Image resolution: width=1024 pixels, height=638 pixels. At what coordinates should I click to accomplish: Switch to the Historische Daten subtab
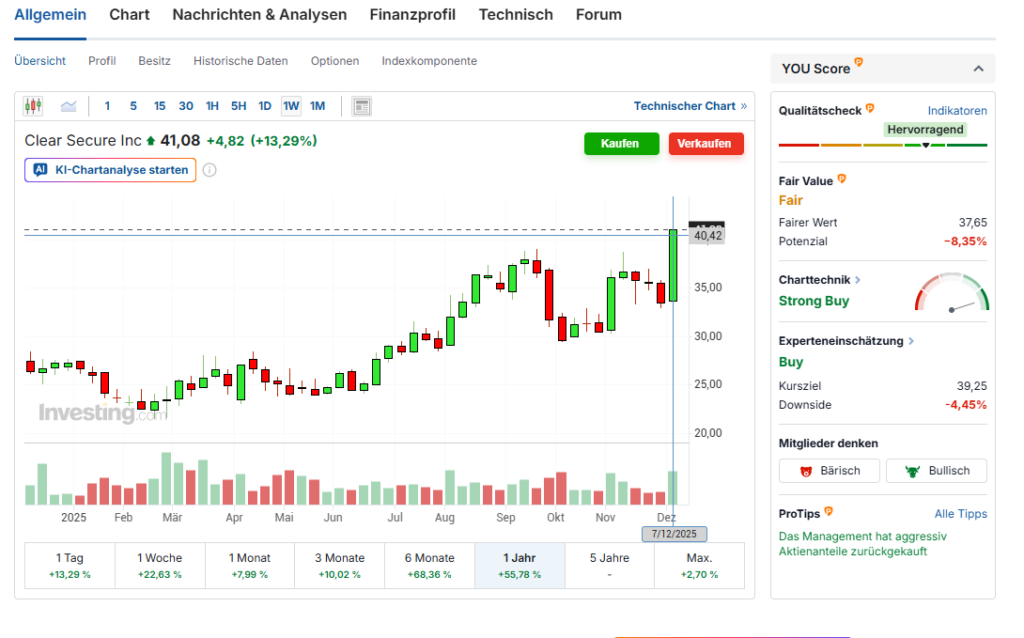[x=240, y=61]
